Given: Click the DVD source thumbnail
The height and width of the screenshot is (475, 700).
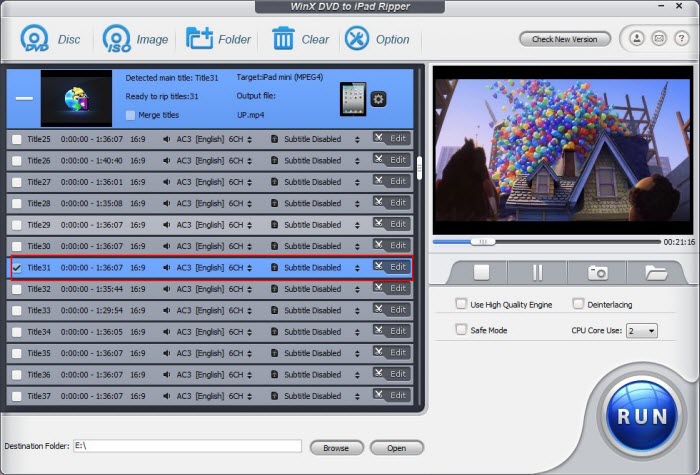Looking at the screenshot, I should click(x=76, y=98).
